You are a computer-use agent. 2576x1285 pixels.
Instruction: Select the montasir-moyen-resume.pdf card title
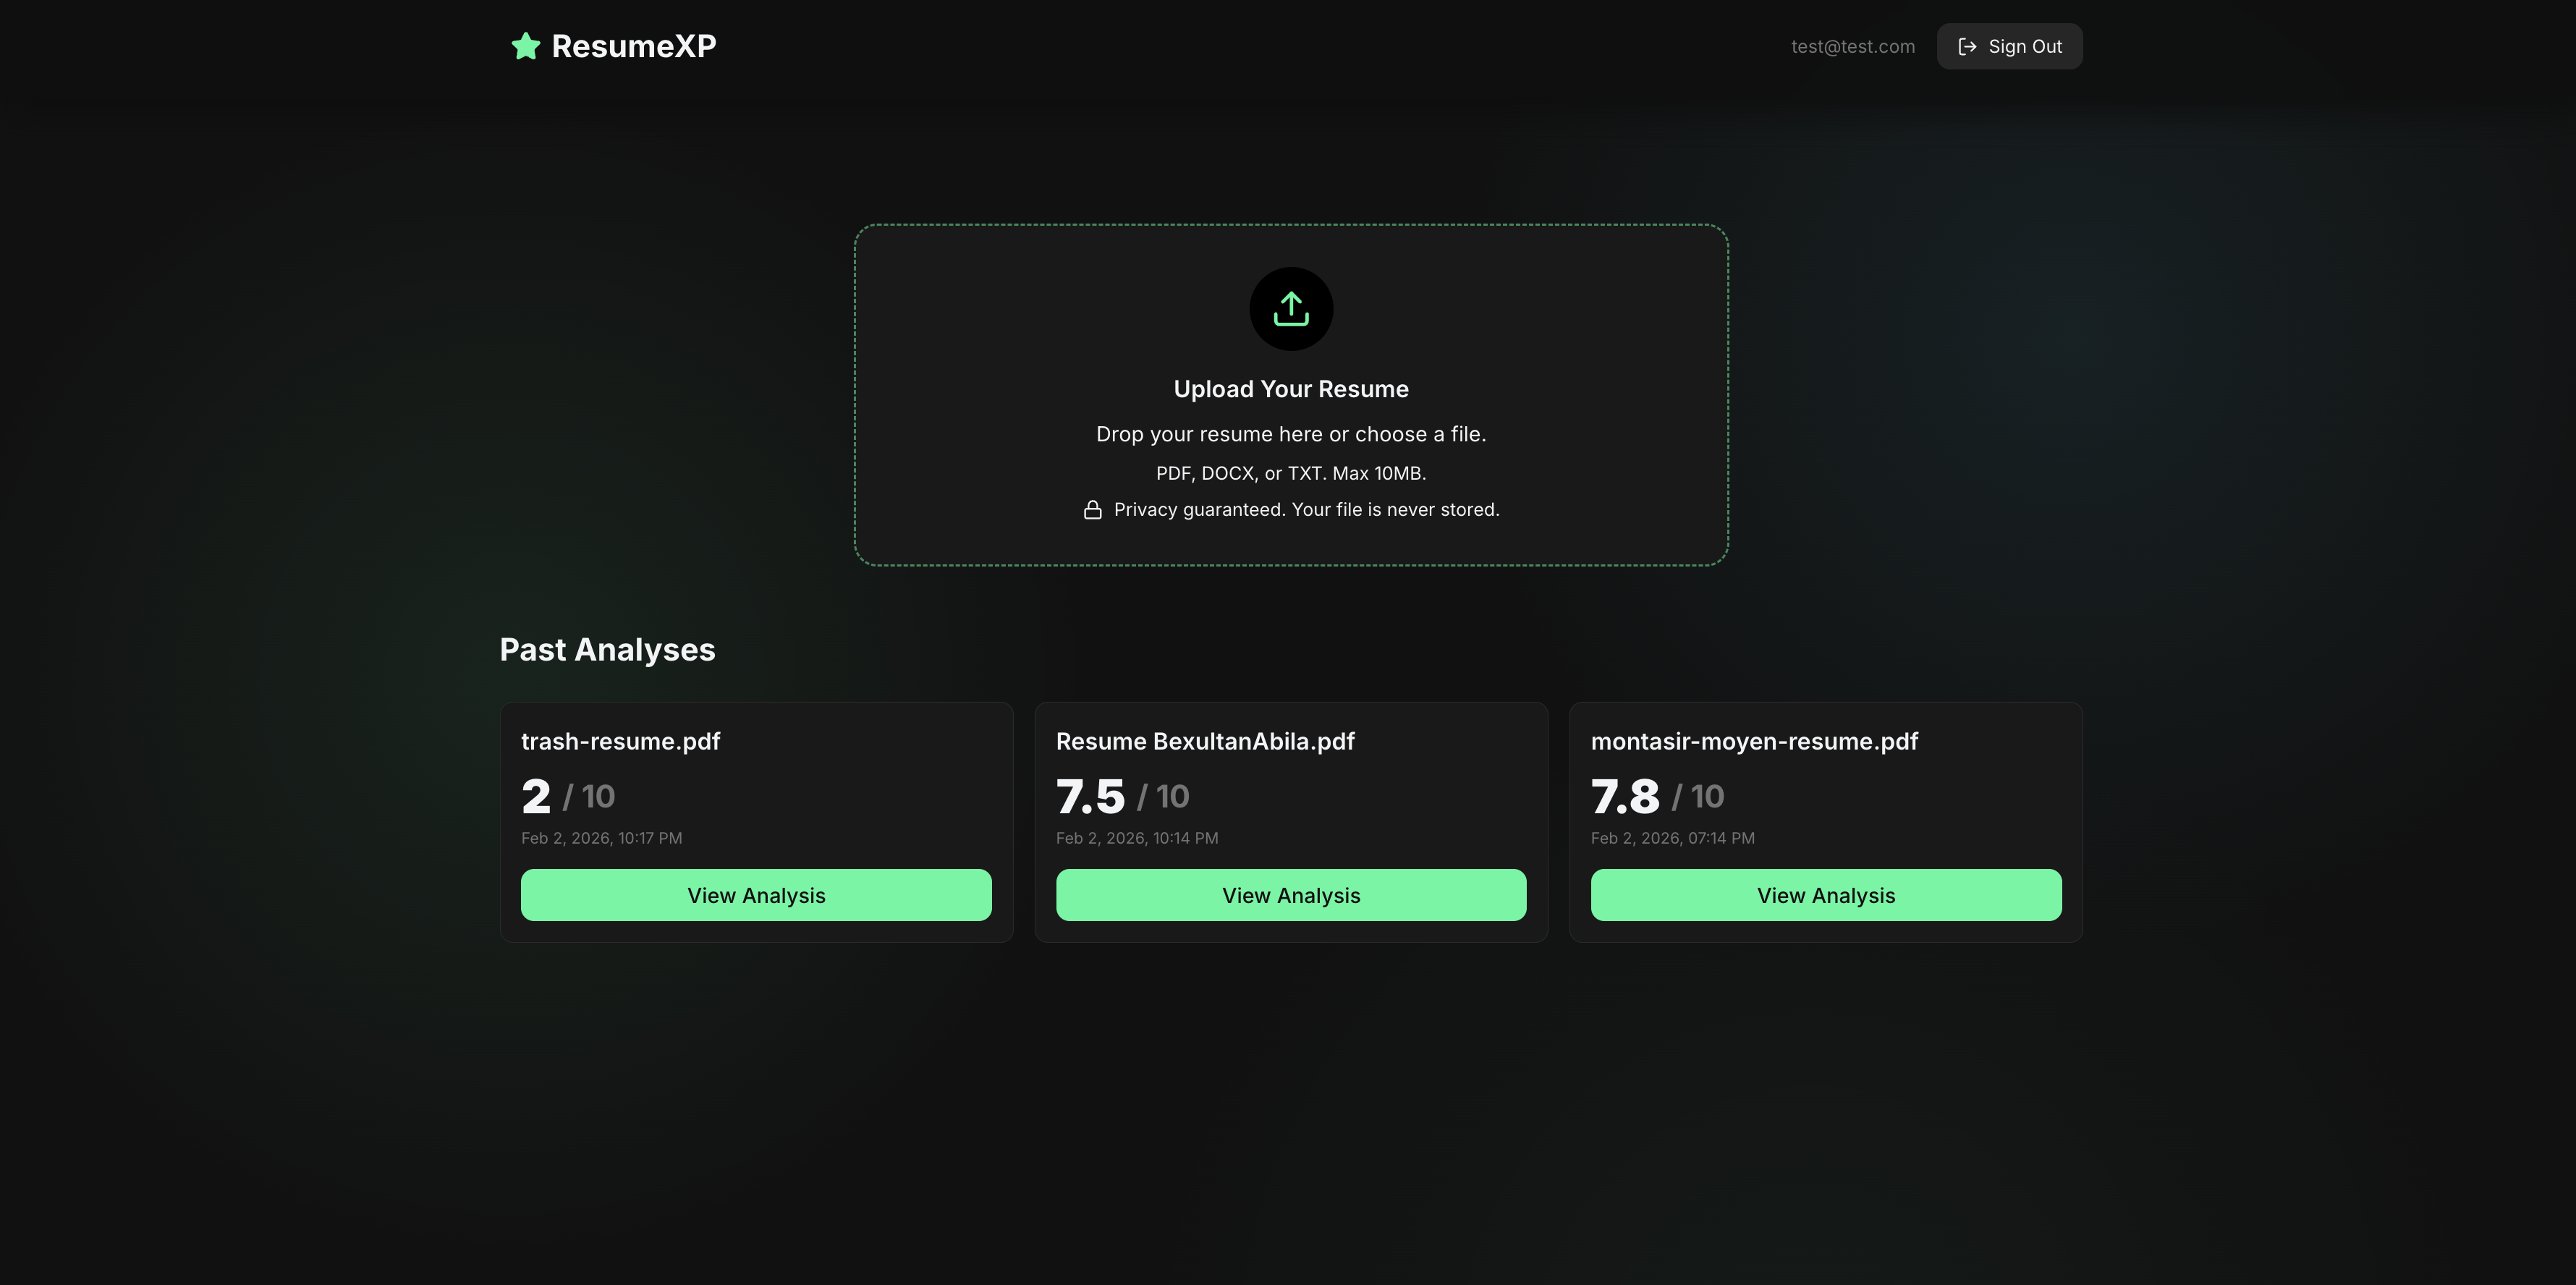point(1753,741)
